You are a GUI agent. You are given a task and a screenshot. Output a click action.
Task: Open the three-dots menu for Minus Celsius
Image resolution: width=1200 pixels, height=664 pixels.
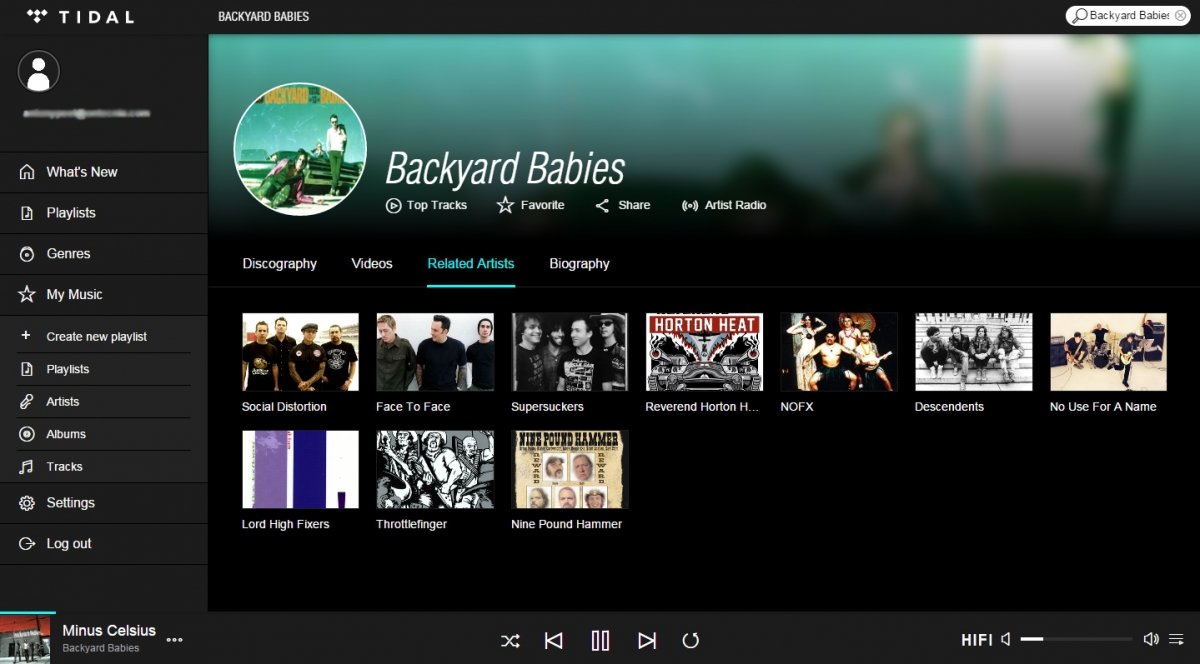tap(175, 640)
